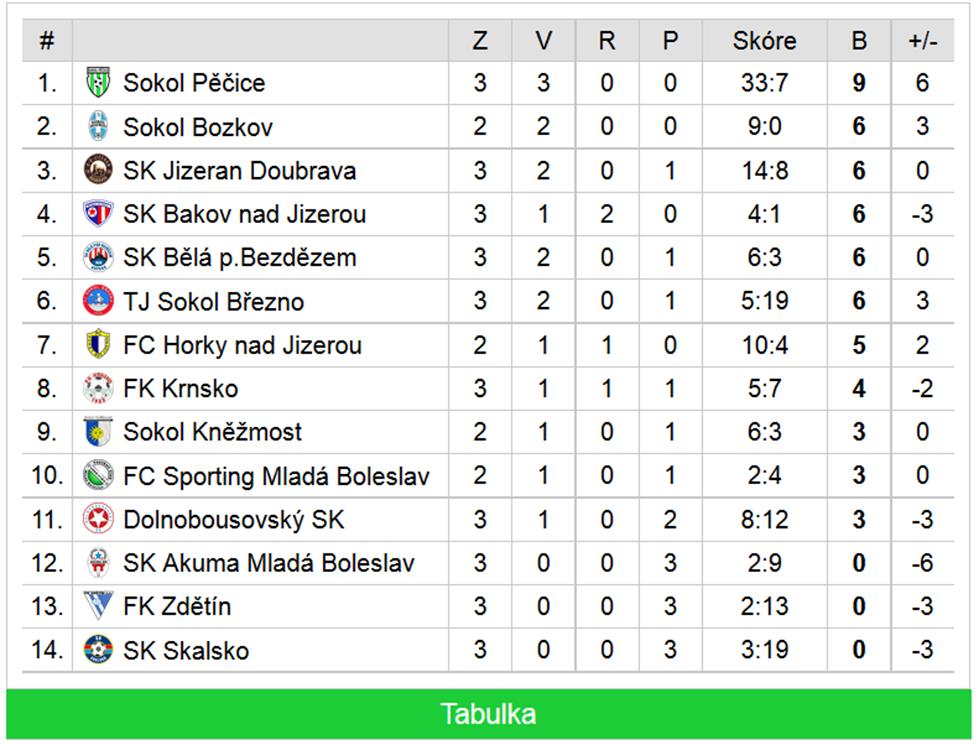
Task: Click the Skóre column header
Action: click(x=765, y=41)
